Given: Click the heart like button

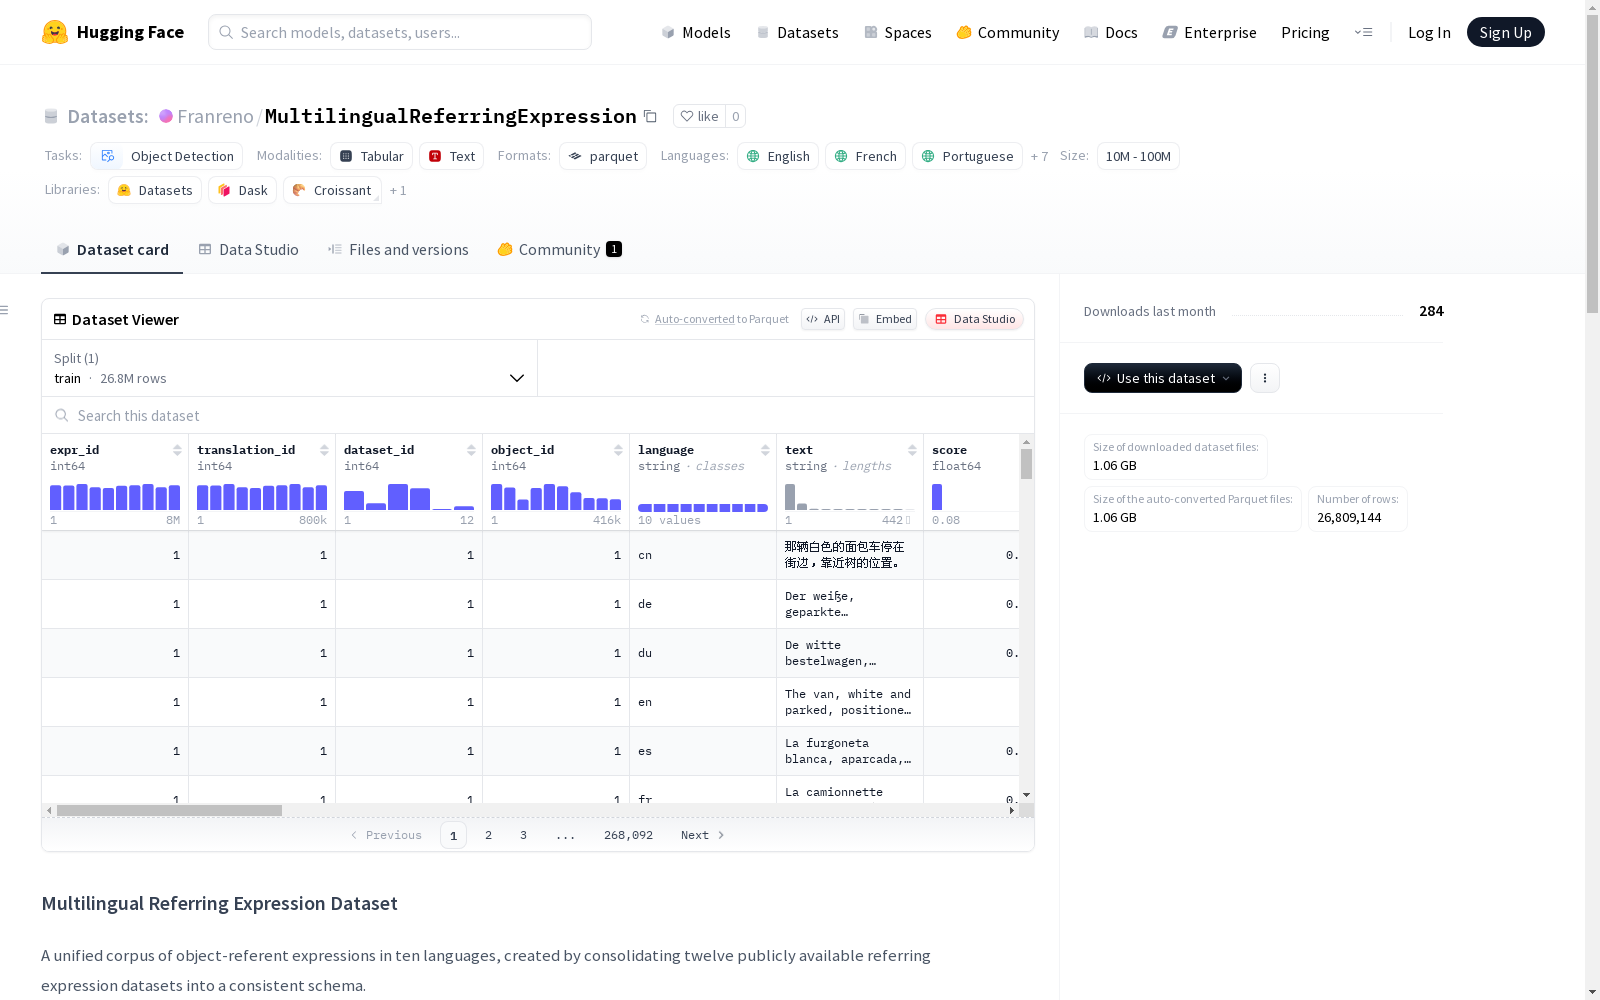Looking at the screenshot, I should [x=699, y=116].
